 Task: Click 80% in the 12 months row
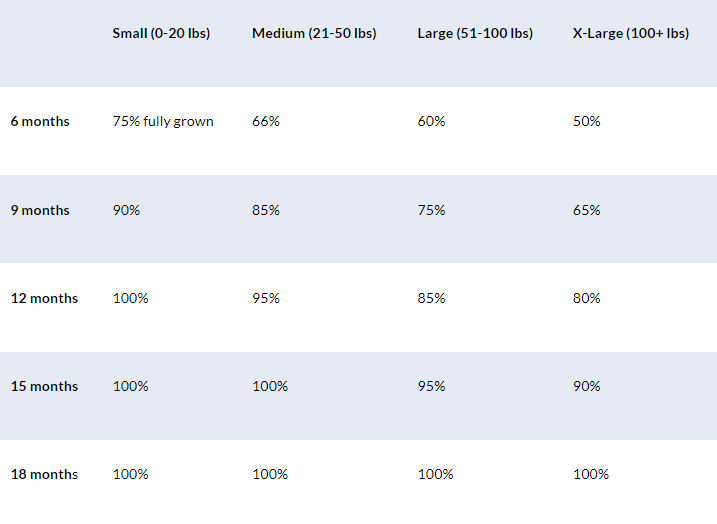coord(587,299)
